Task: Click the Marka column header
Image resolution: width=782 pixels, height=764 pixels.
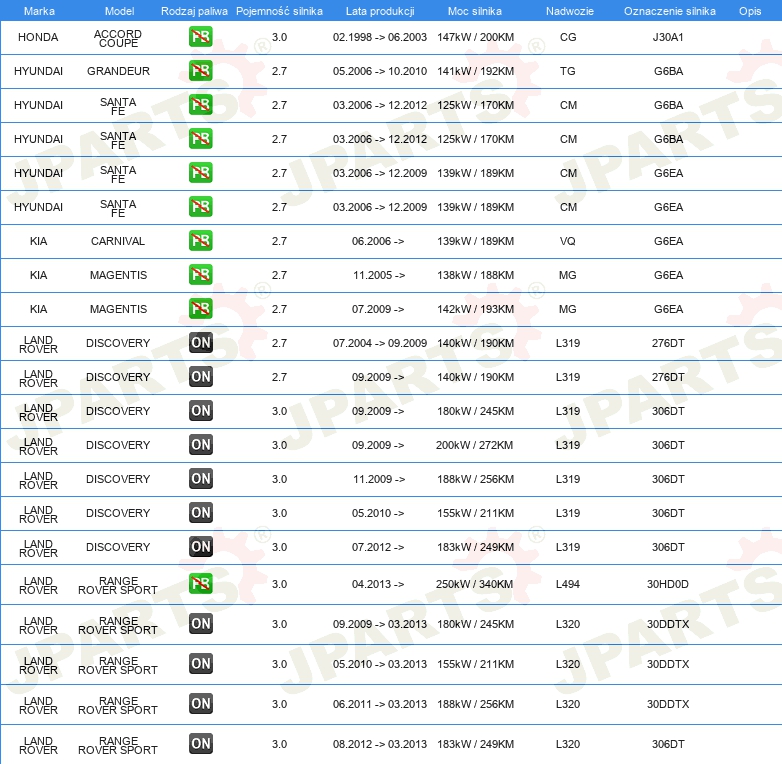Action: tap(39, 11)
